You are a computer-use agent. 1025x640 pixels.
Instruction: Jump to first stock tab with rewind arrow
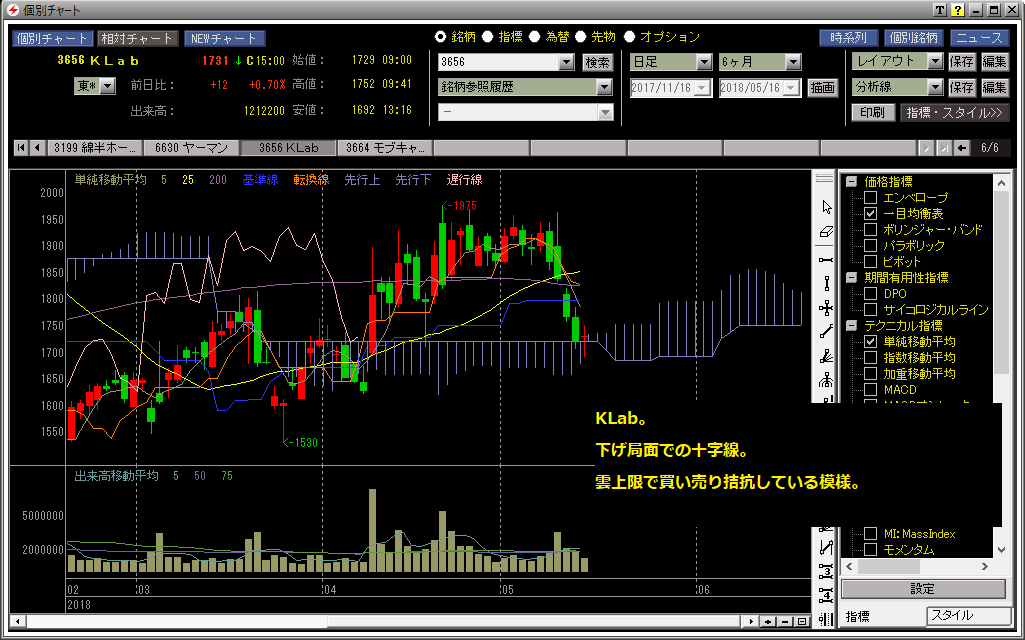point(21,148)
